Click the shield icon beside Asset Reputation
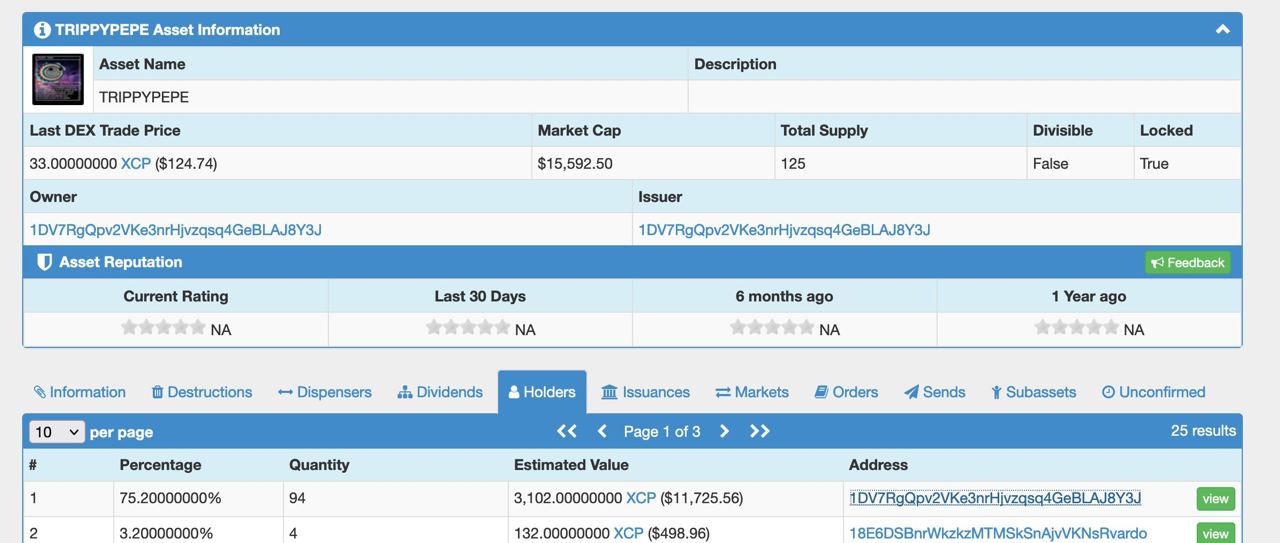 (x=44, y=262)
